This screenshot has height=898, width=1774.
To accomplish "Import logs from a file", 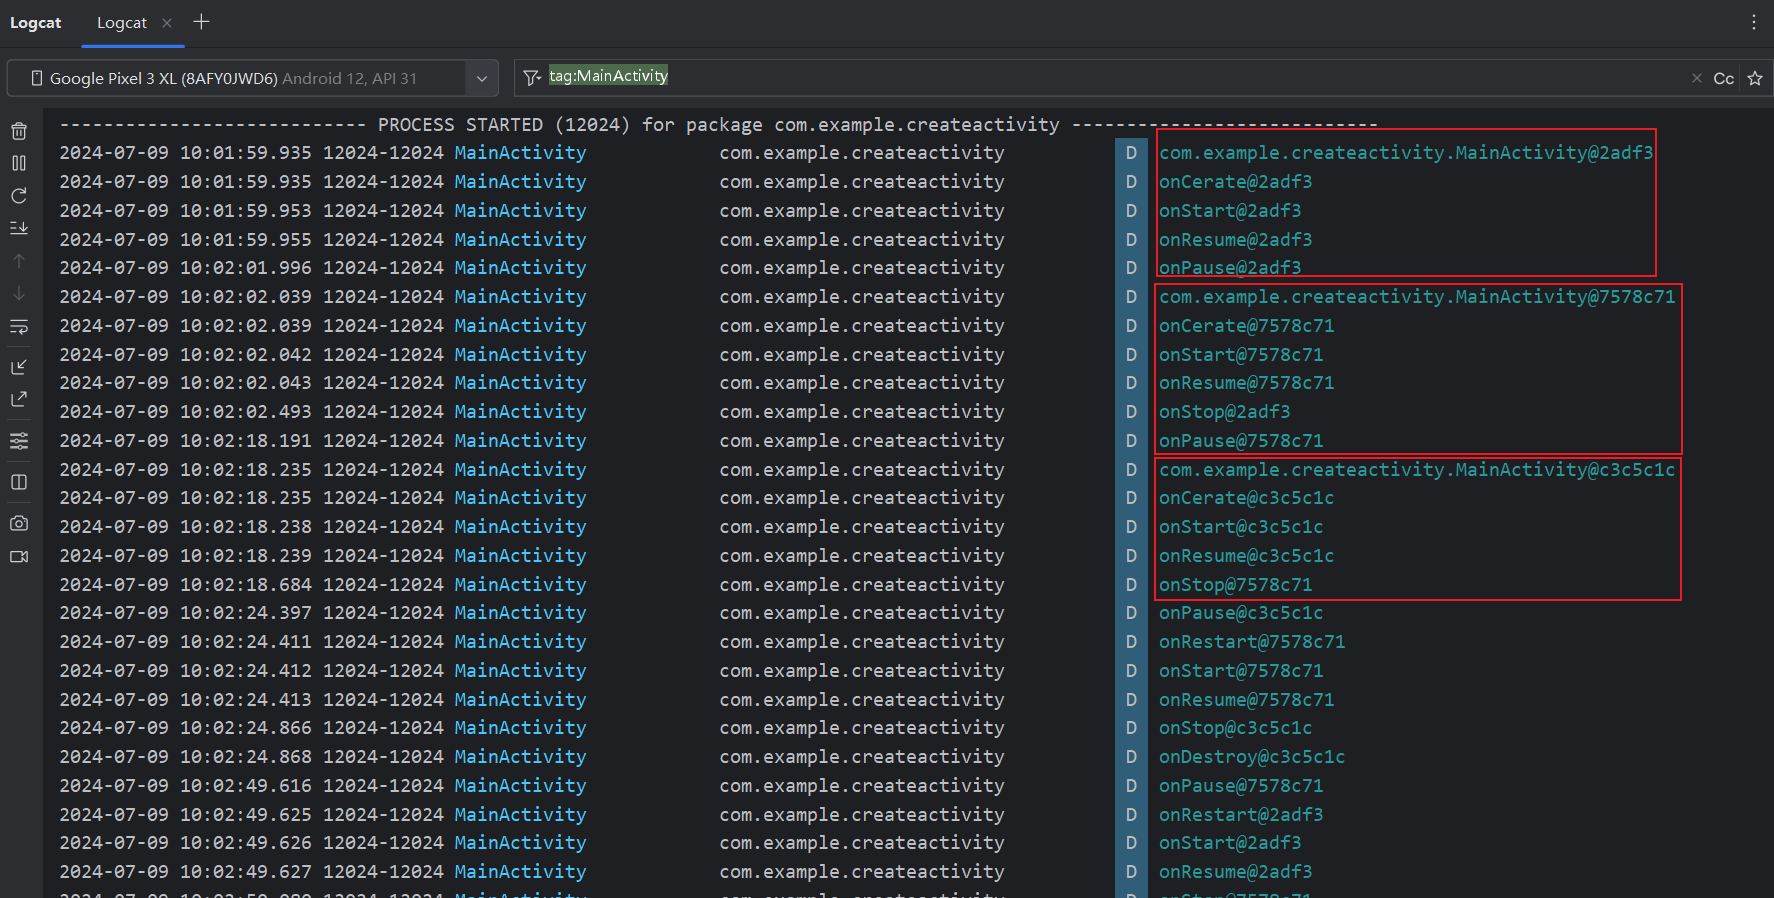I will [19, 367].
